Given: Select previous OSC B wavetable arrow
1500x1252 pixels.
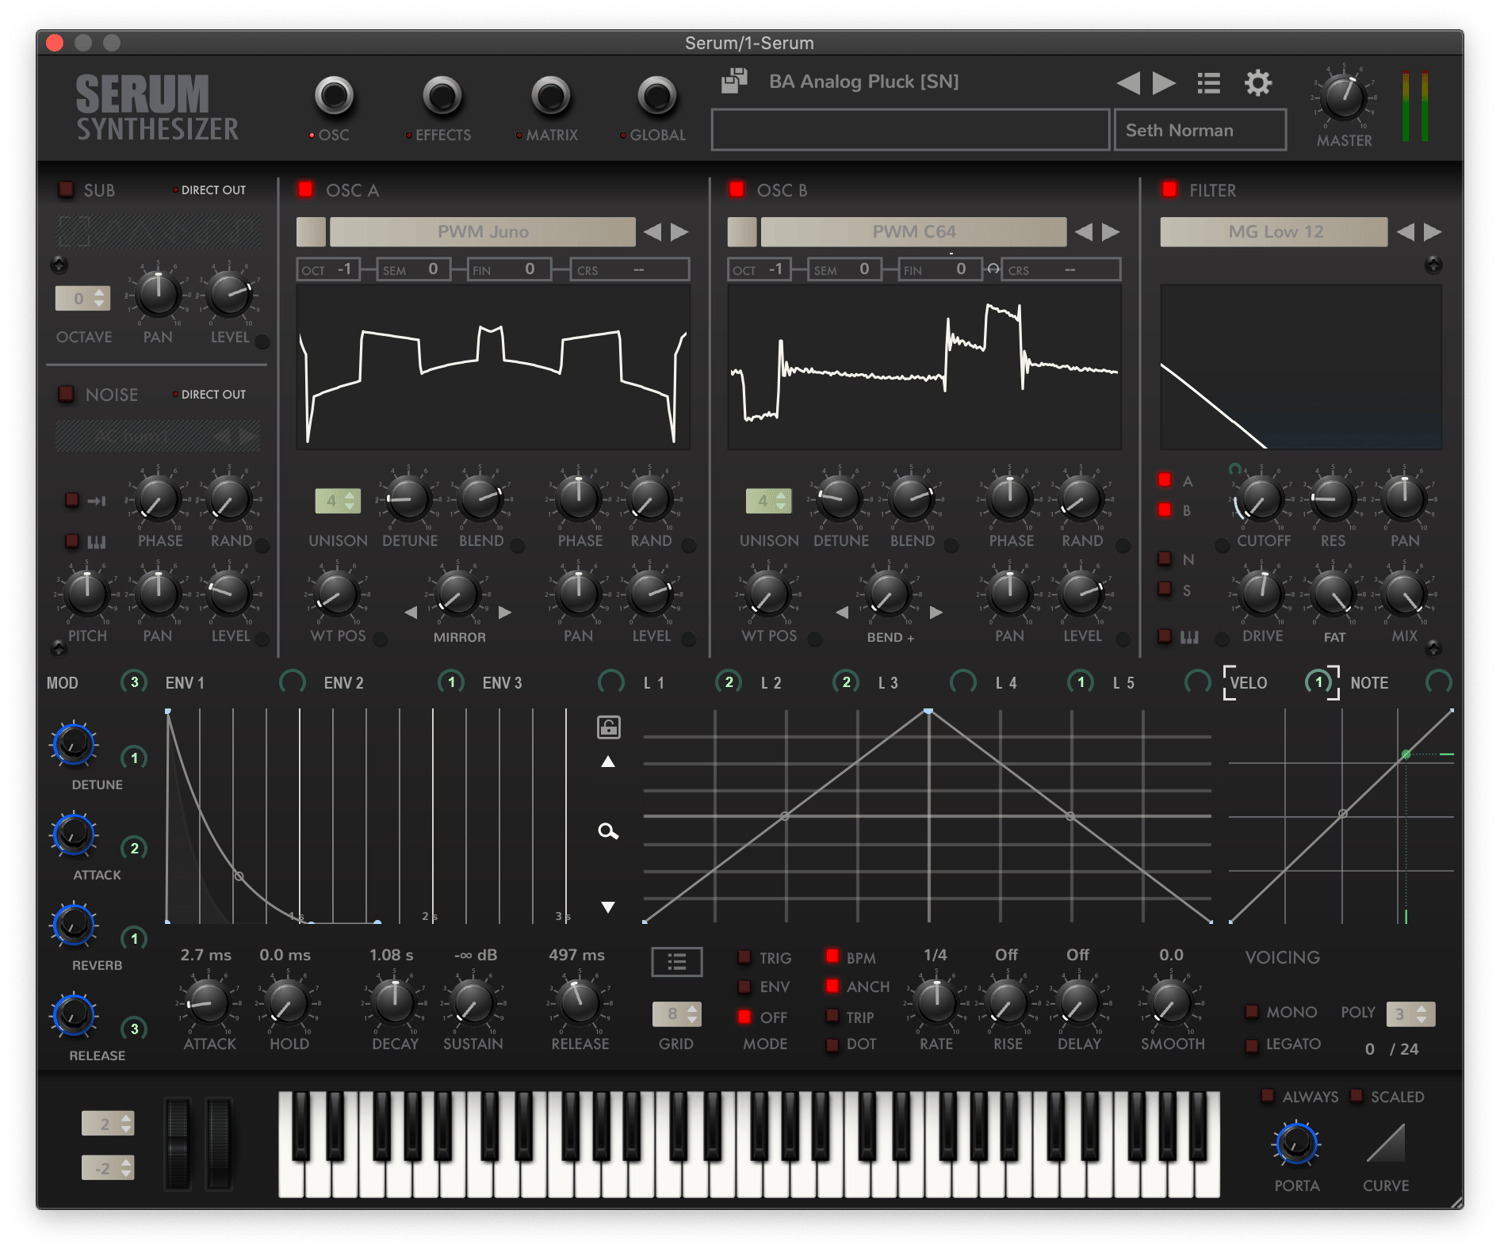Looking at the screenshot, I should [x=1084, y=232].
